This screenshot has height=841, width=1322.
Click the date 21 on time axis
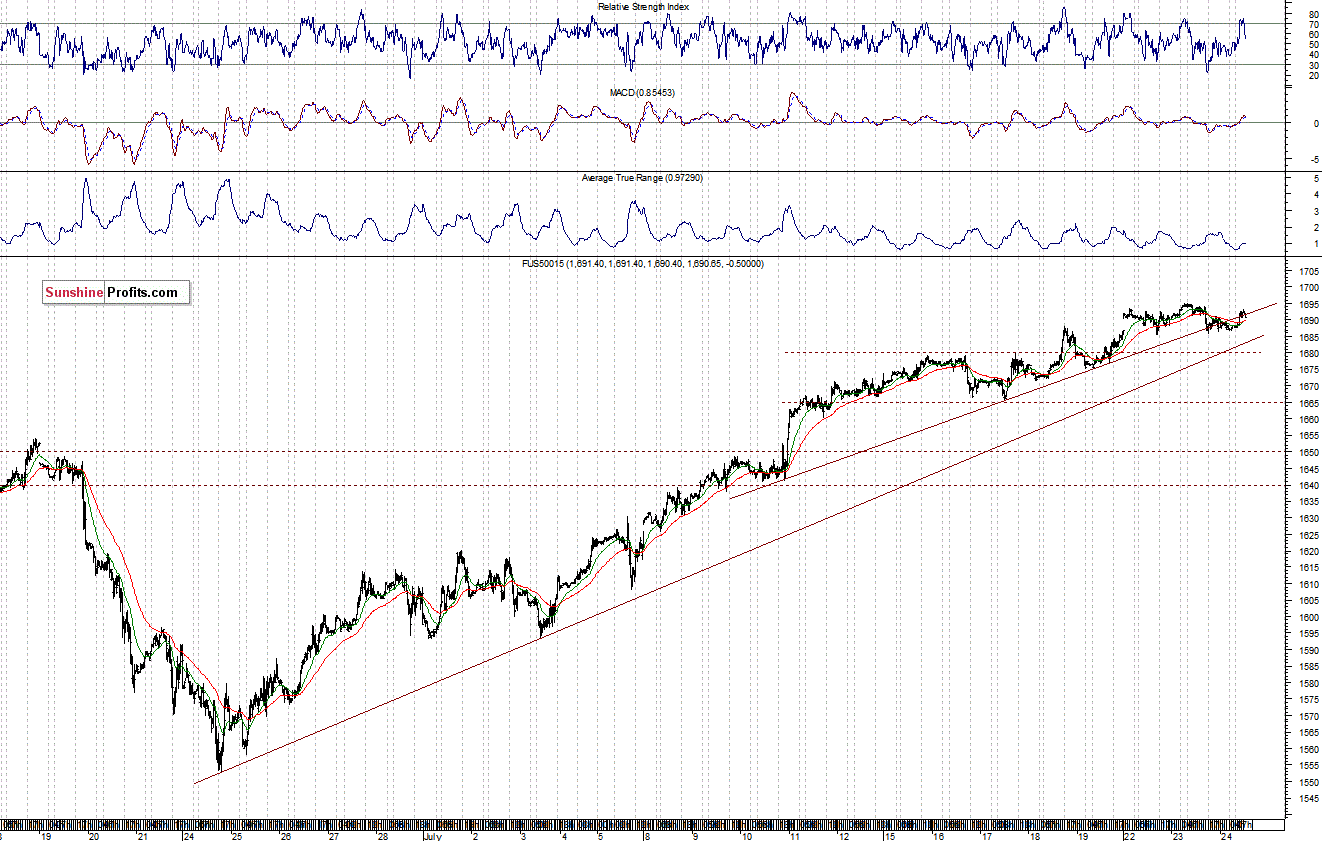click(x=143, y=835)
